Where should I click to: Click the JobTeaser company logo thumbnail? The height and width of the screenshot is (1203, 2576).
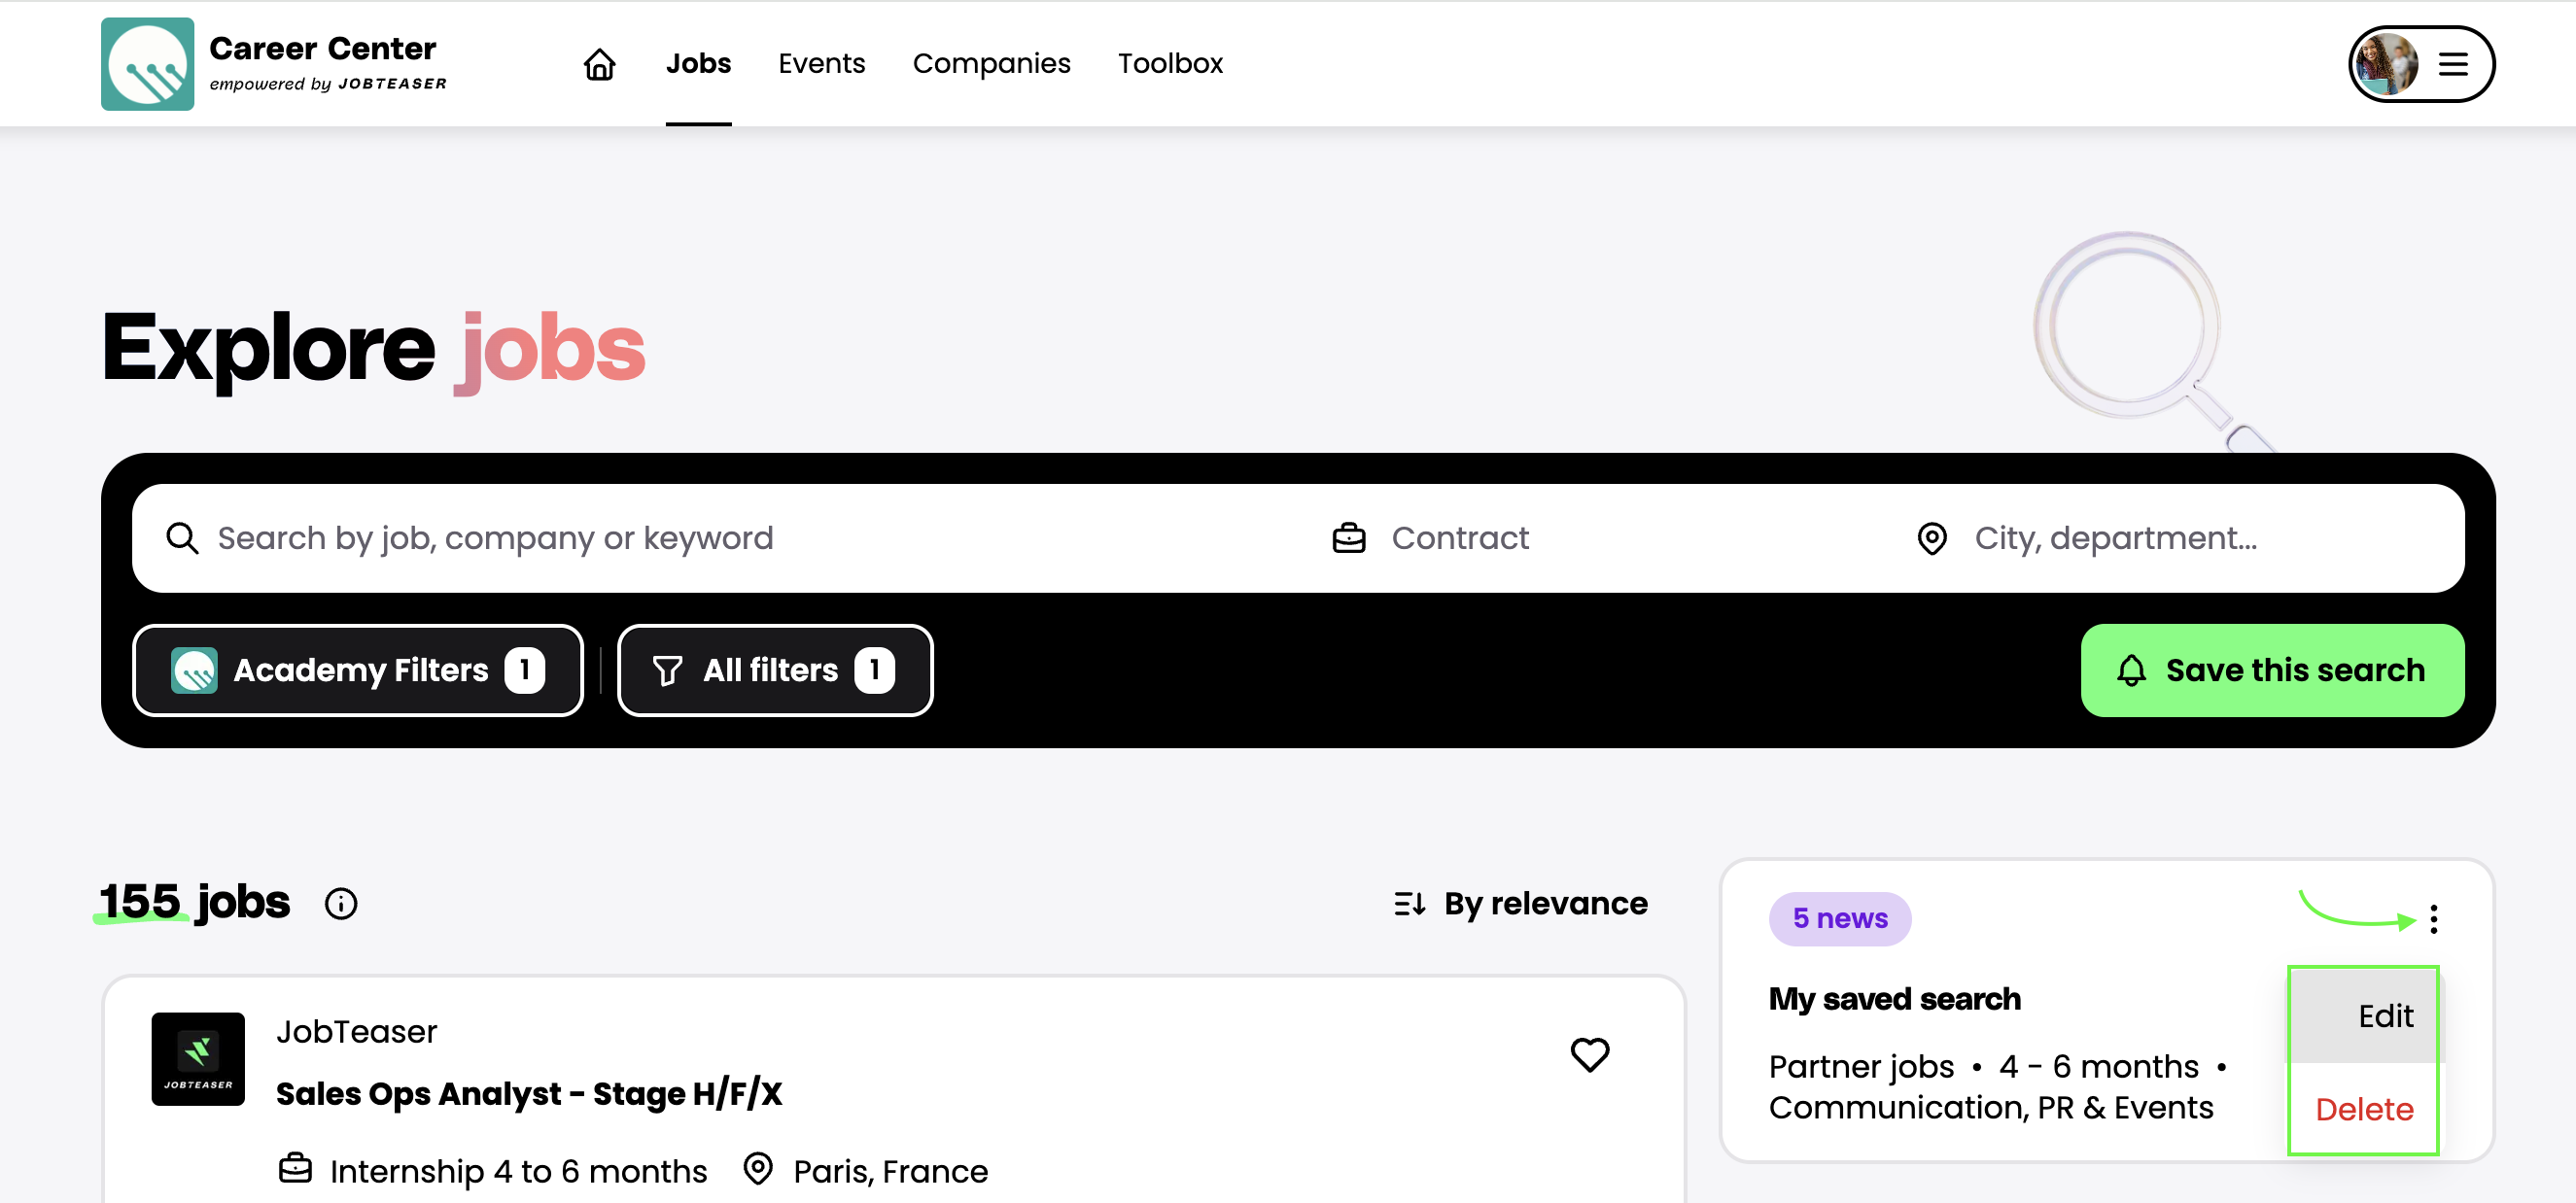tap(198, 1059)
